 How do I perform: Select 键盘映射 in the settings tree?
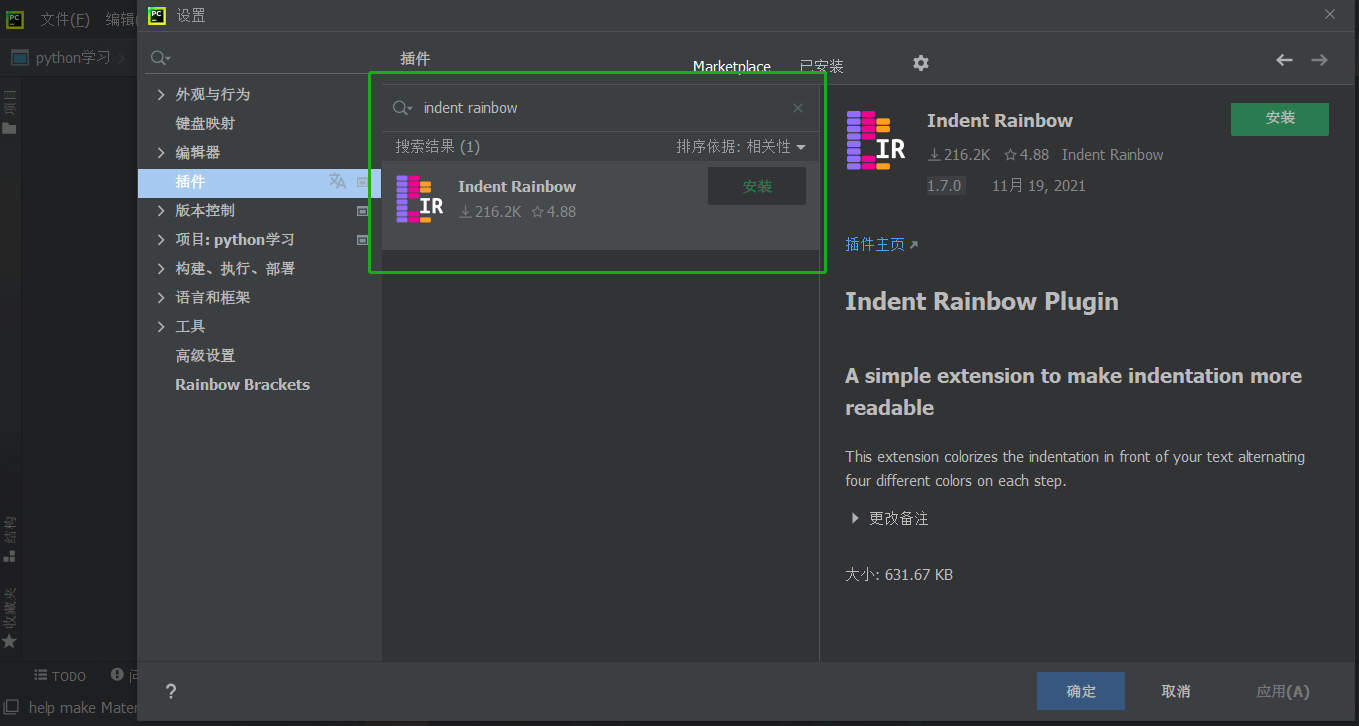coord(205,123)
